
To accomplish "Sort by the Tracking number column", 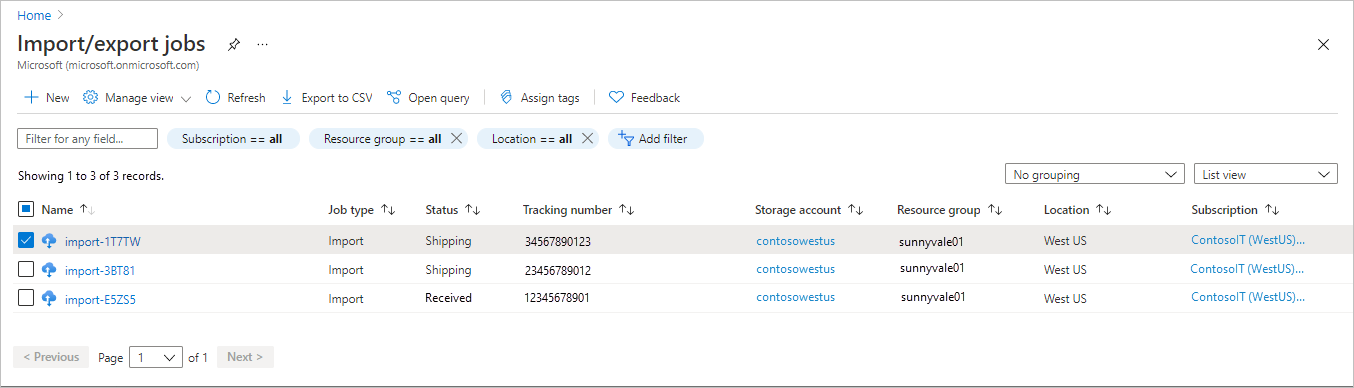I will click(x=578, y=210).
